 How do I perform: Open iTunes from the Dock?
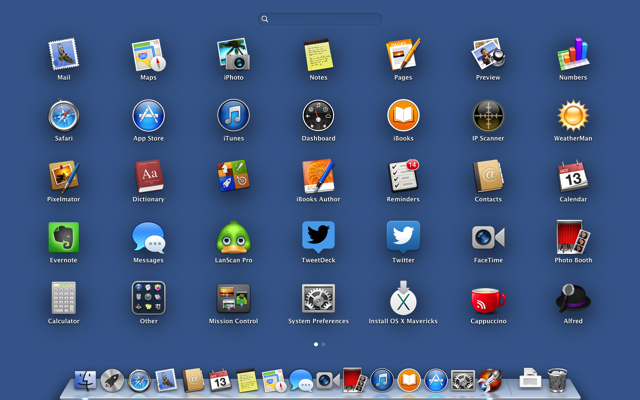pyautogui.click(x=382, y=380)
